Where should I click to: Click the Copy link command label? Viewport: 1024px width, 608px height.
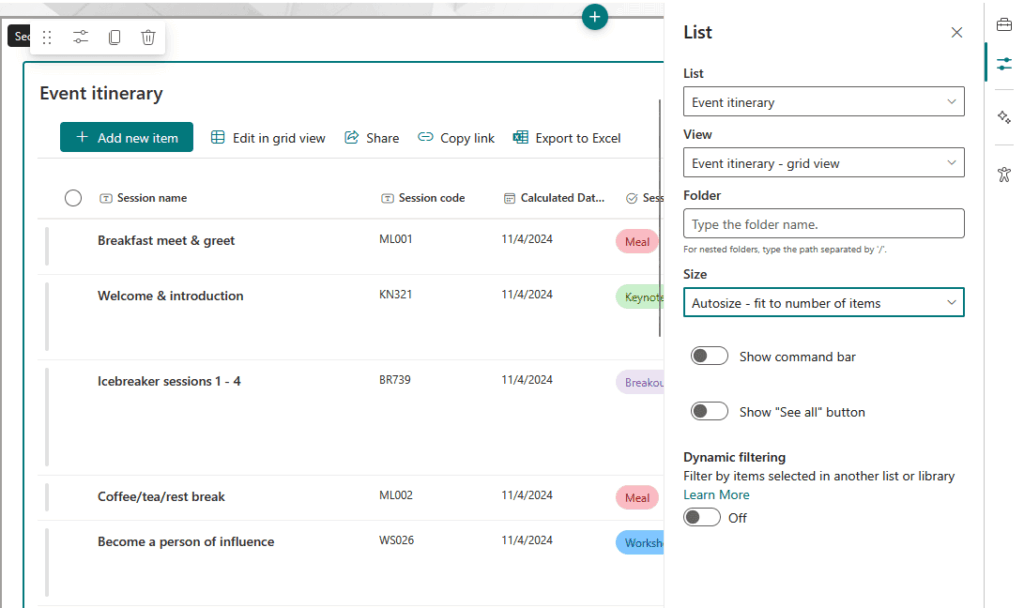click(x=467, y=138)
